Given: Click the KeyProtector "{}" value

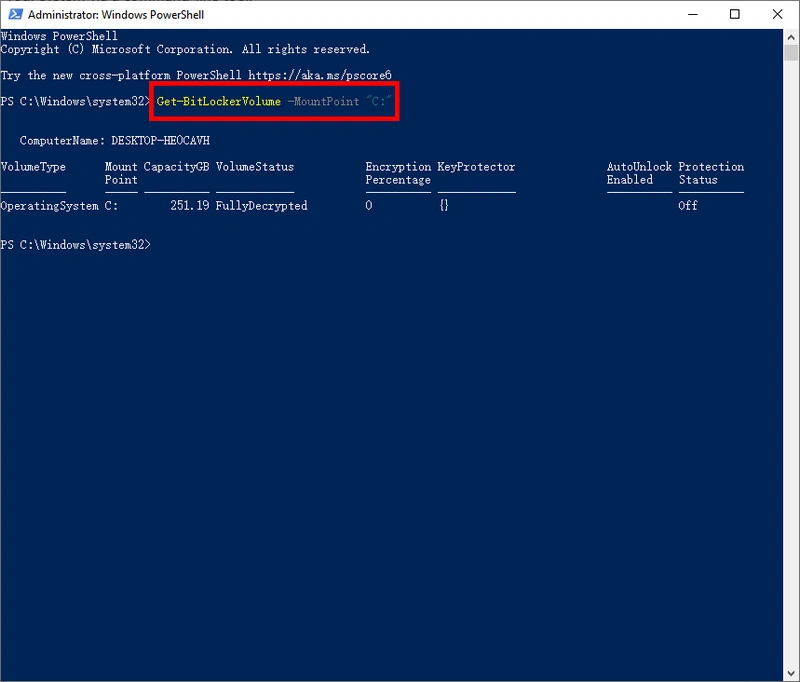Looking at the screenshot, I should (443, 205).
